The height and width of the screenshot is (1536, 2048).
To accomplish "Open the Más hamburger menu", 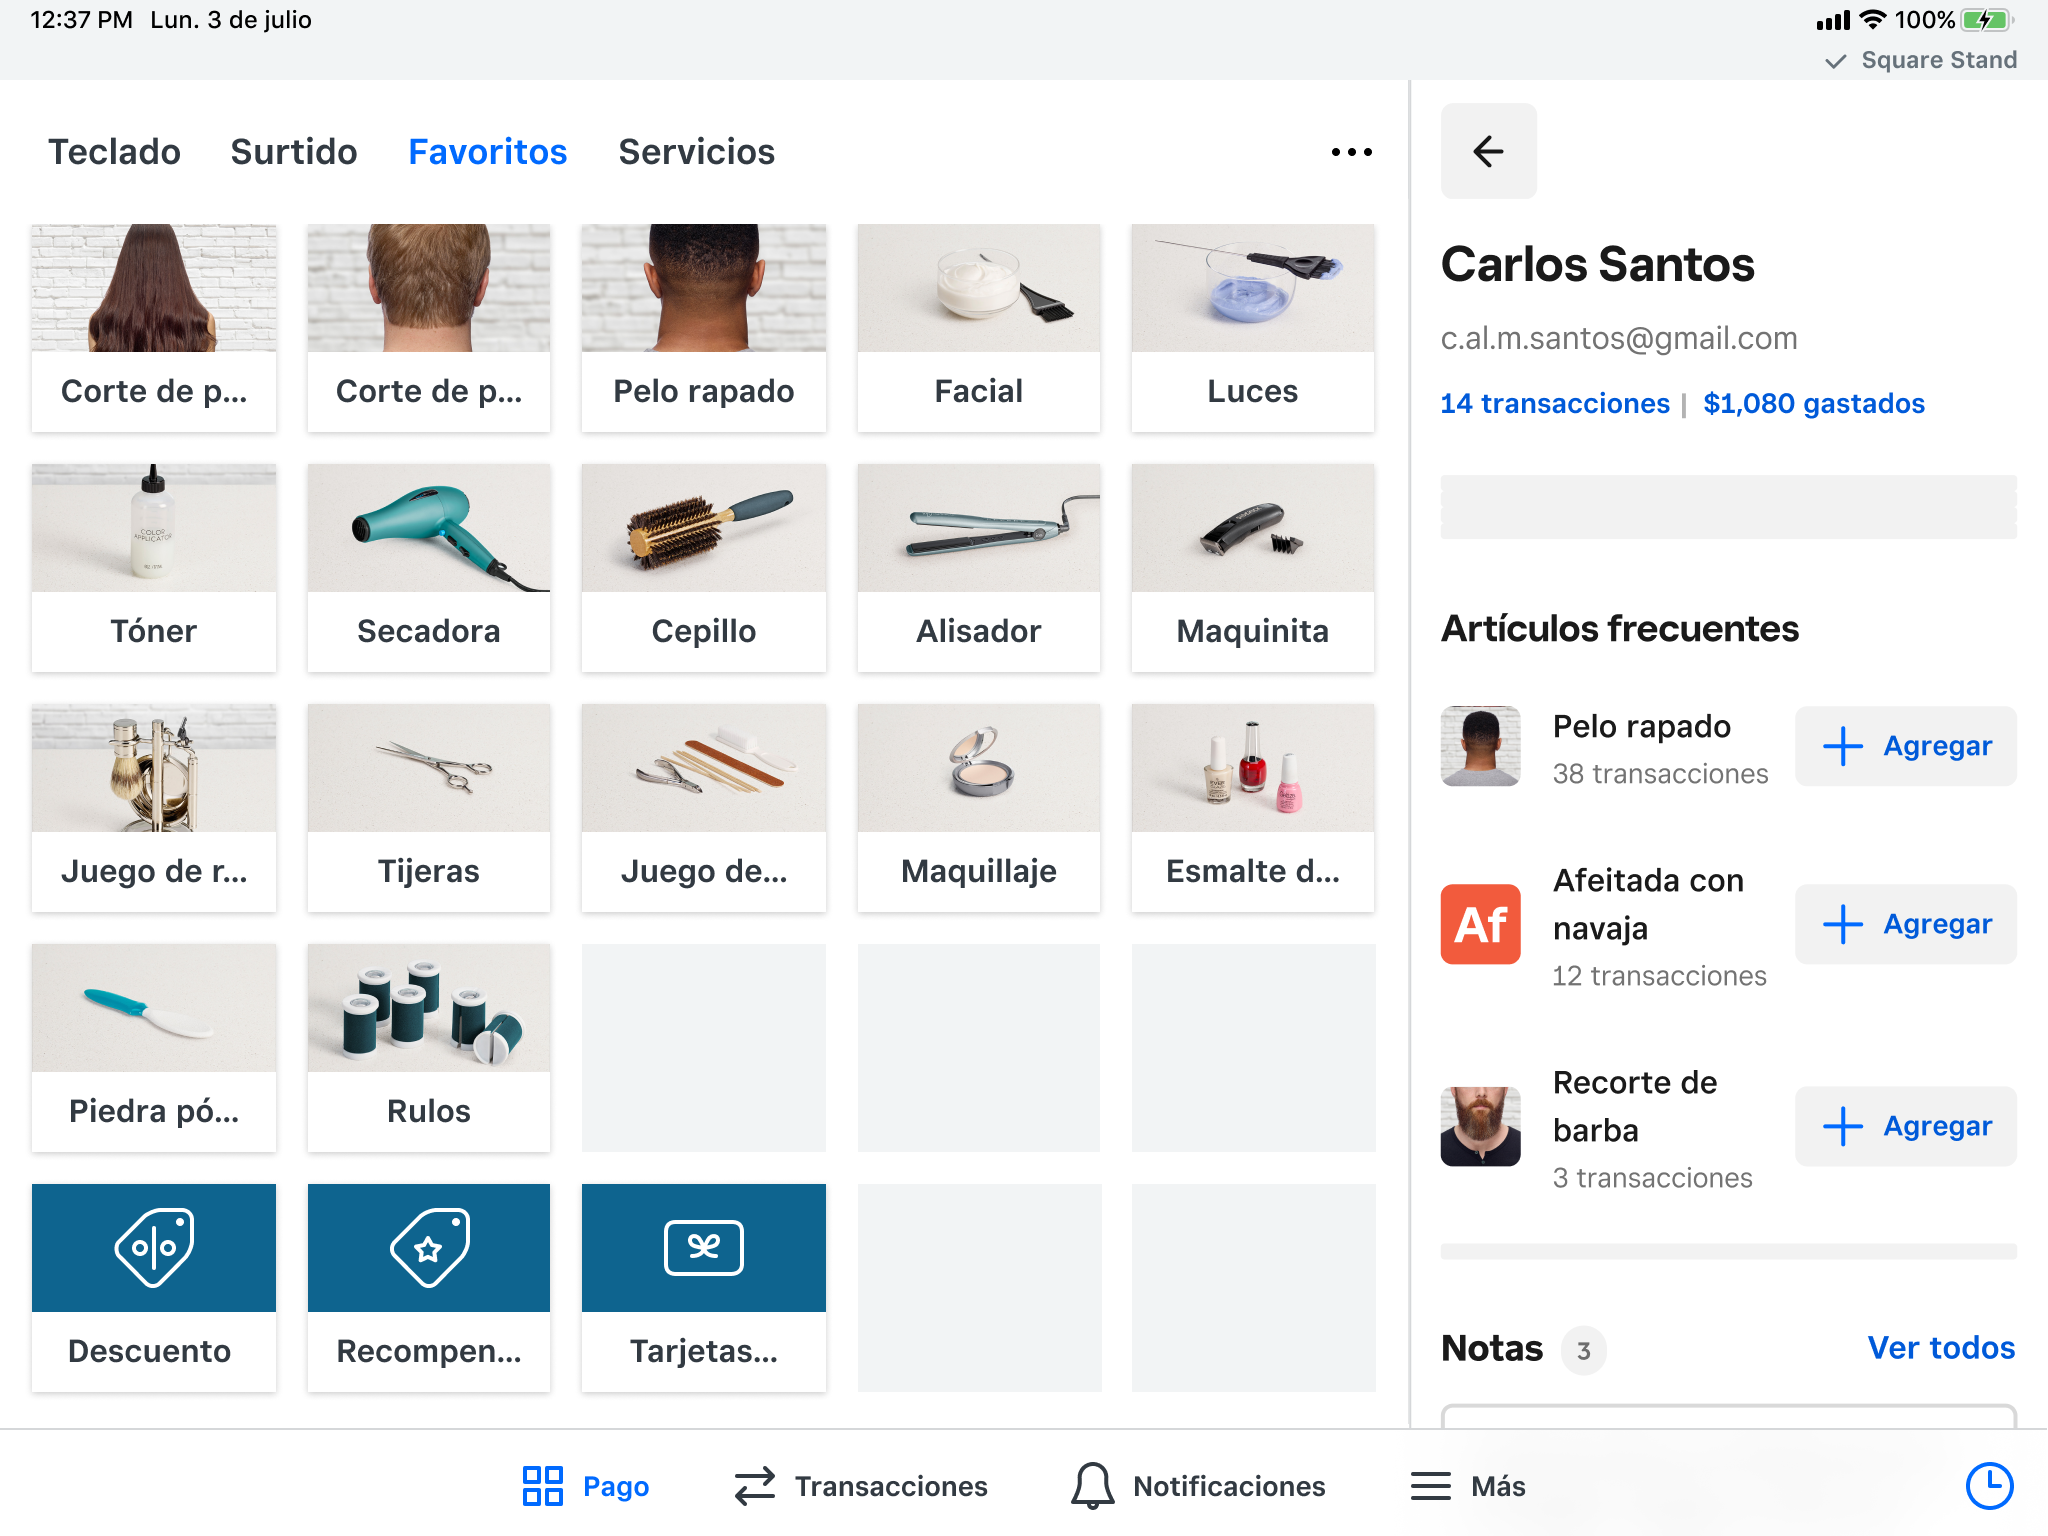I will click(x=1468, y=1486).
